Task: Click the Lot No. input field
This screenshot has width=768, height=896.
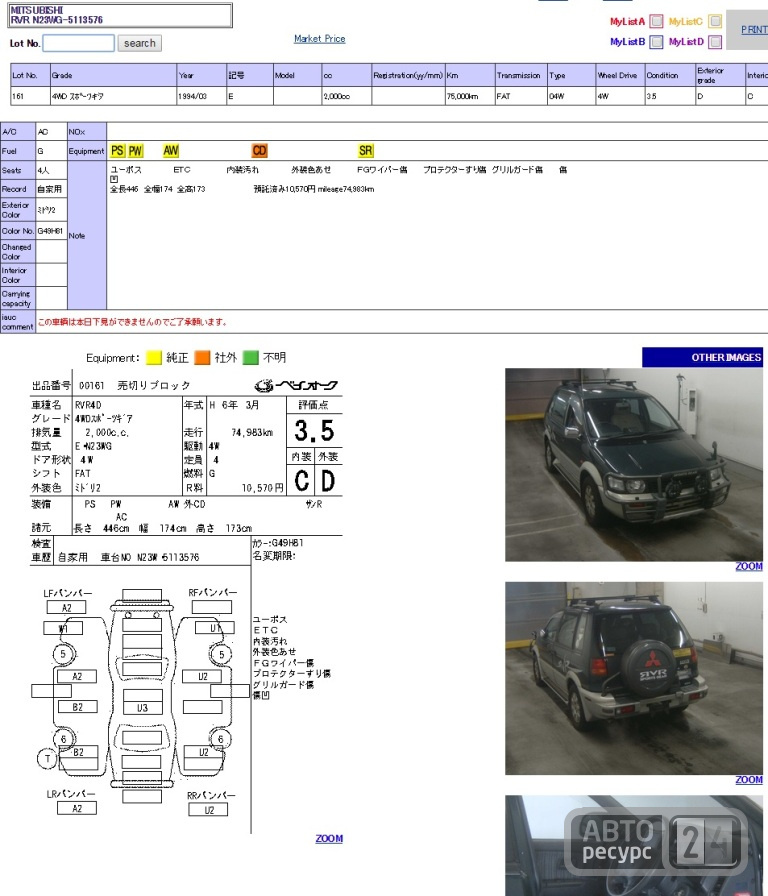Action: pyautogui.click(x=78, y=43)
